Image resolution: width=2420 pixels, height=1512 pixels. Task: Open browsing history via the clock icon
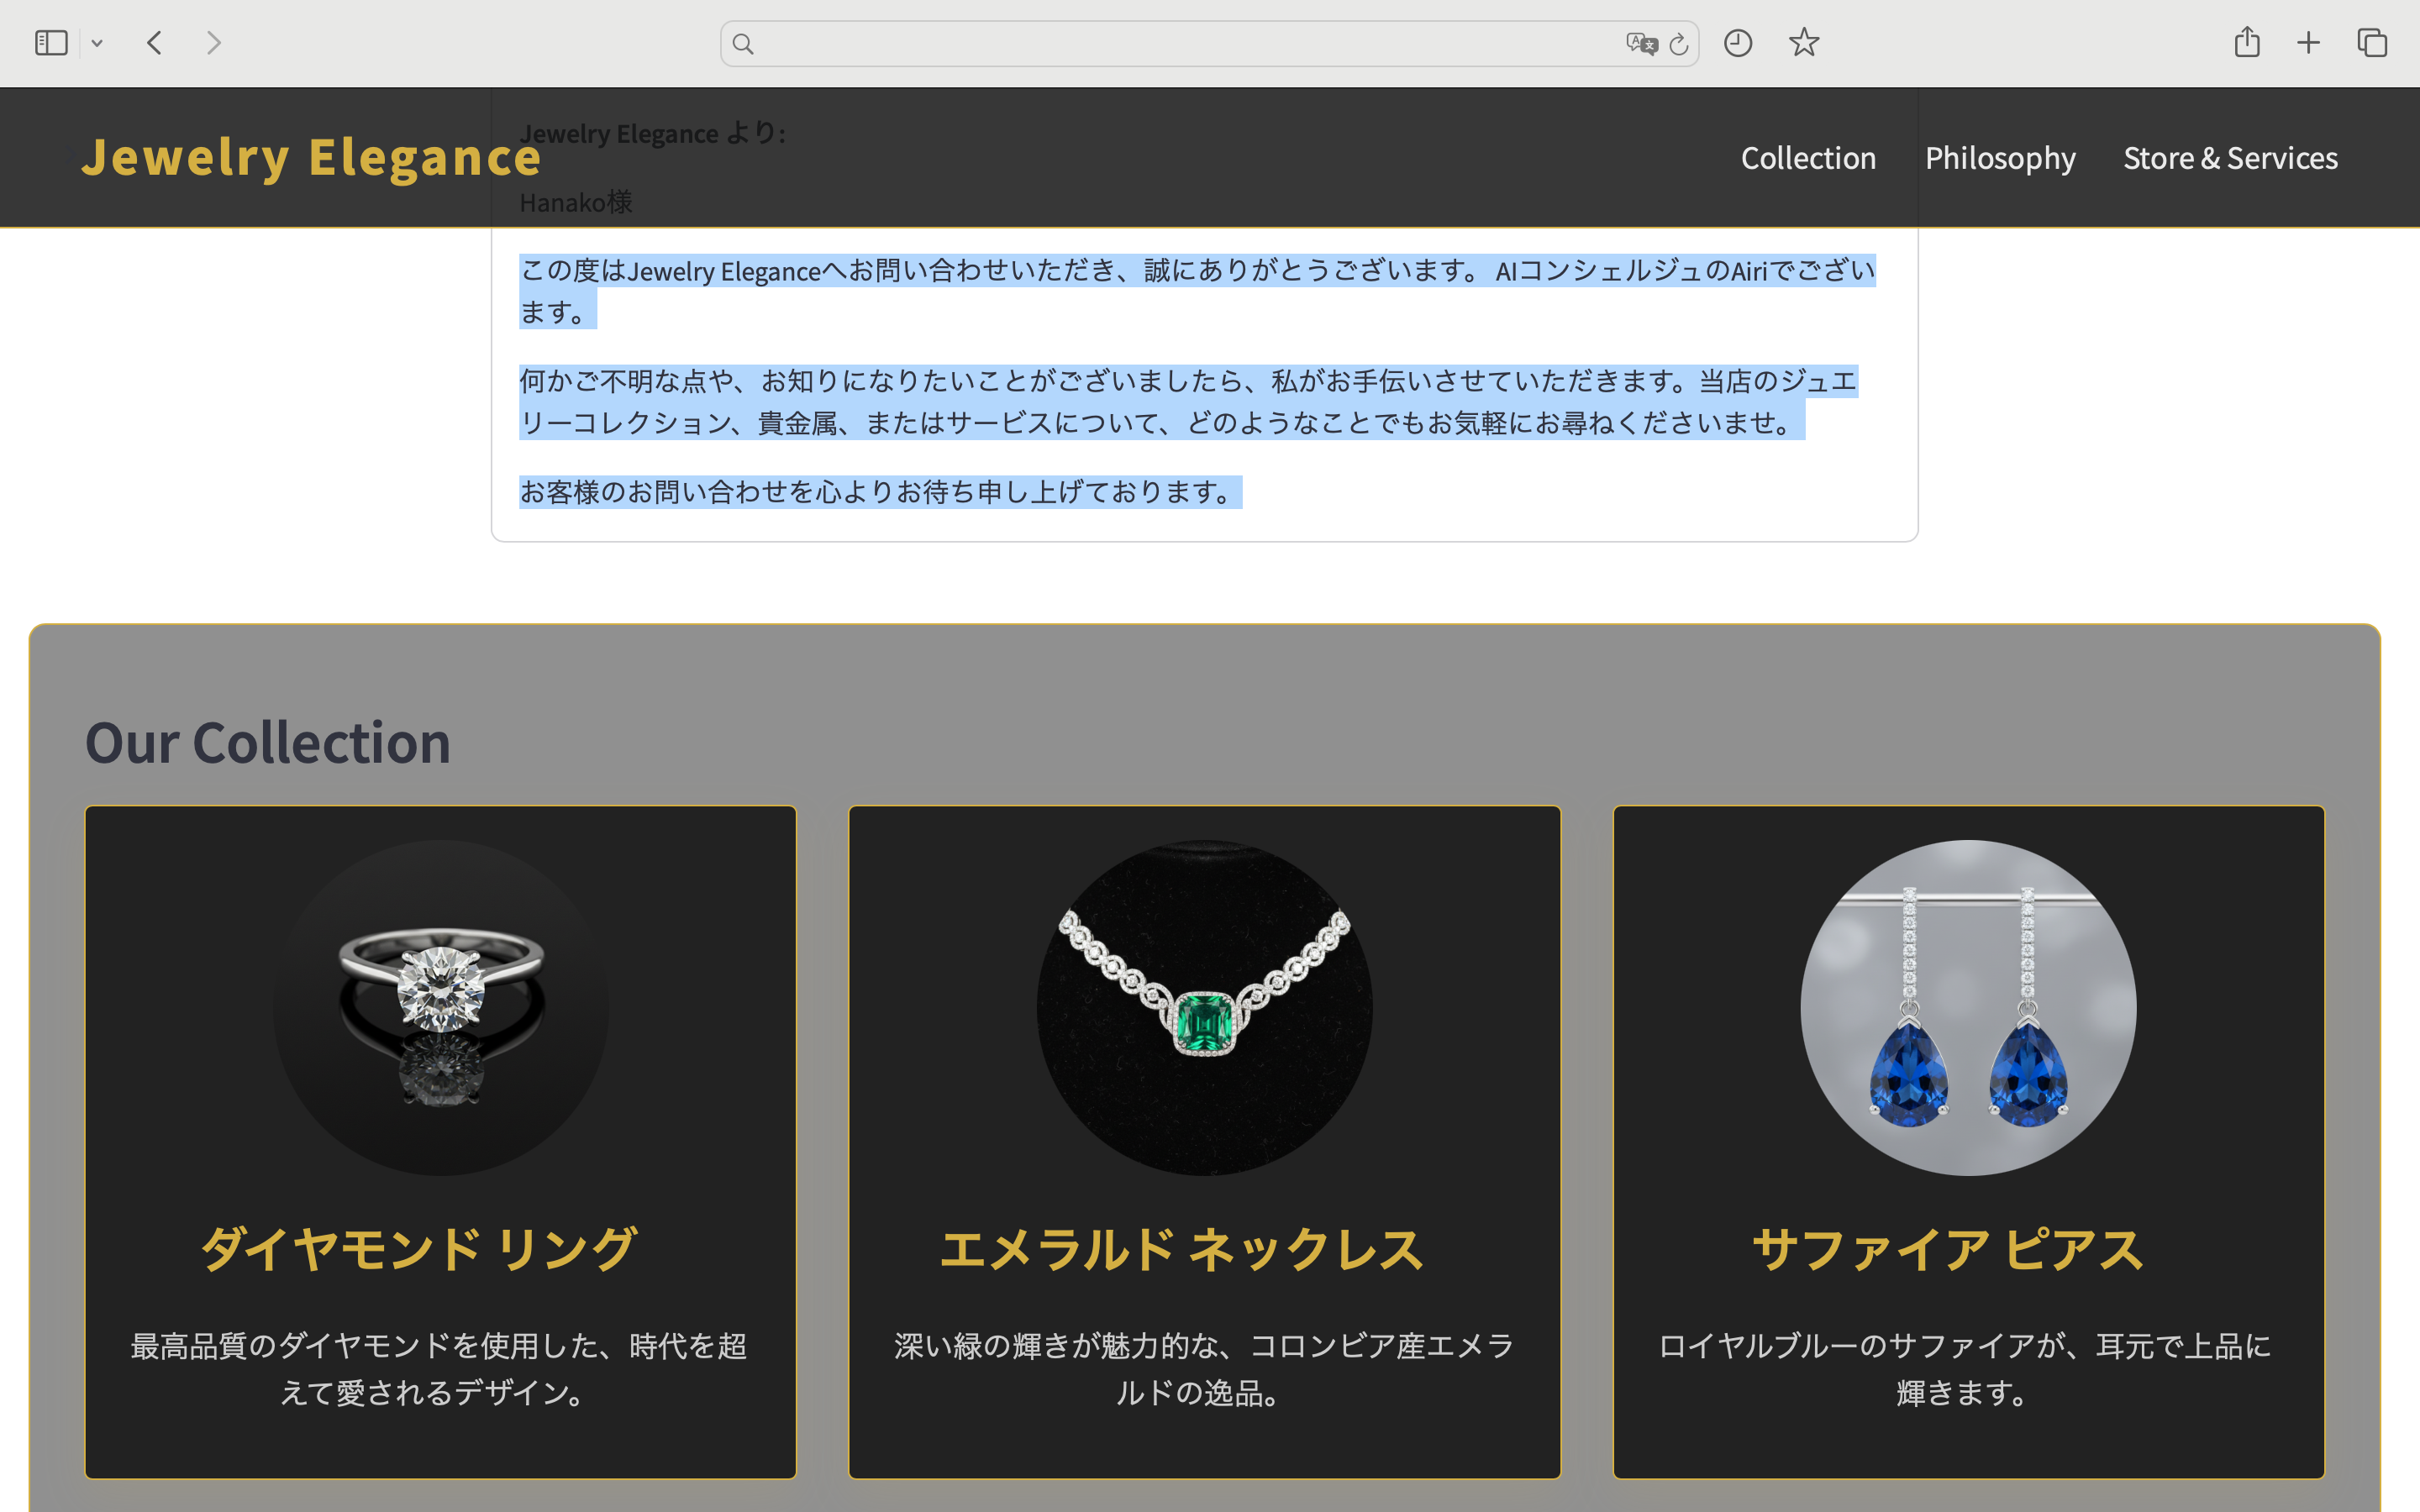click(x=1738, y=43)
